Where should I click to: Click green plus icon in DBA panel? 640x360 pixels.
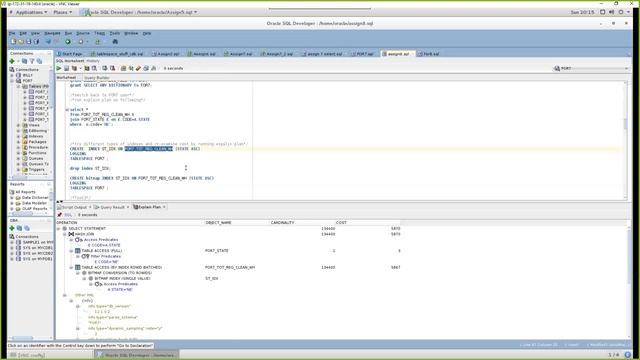tap(12, 228)
